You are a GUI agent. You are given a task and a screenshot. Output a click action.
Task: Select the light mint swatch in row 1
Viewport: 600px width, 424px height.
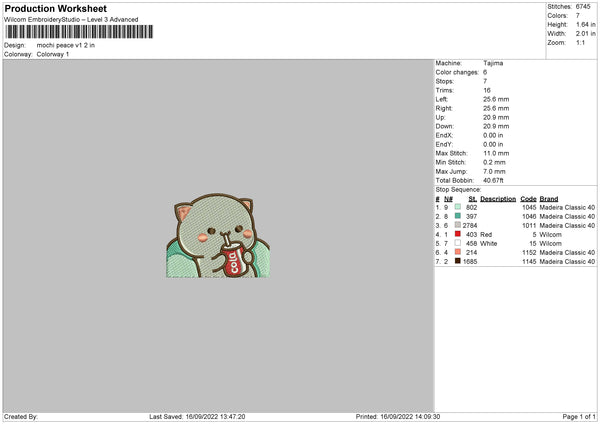[x=458, y=207]
